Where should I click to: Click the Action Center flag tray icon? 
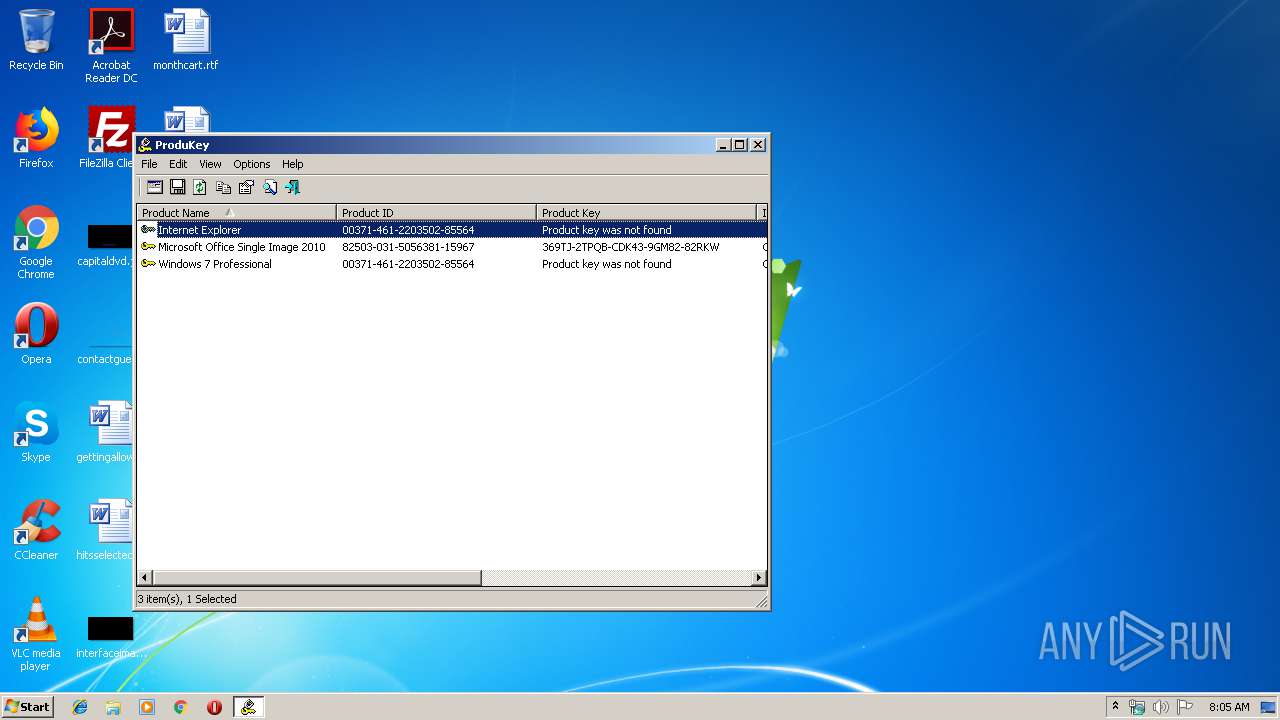coord(1184,707)
